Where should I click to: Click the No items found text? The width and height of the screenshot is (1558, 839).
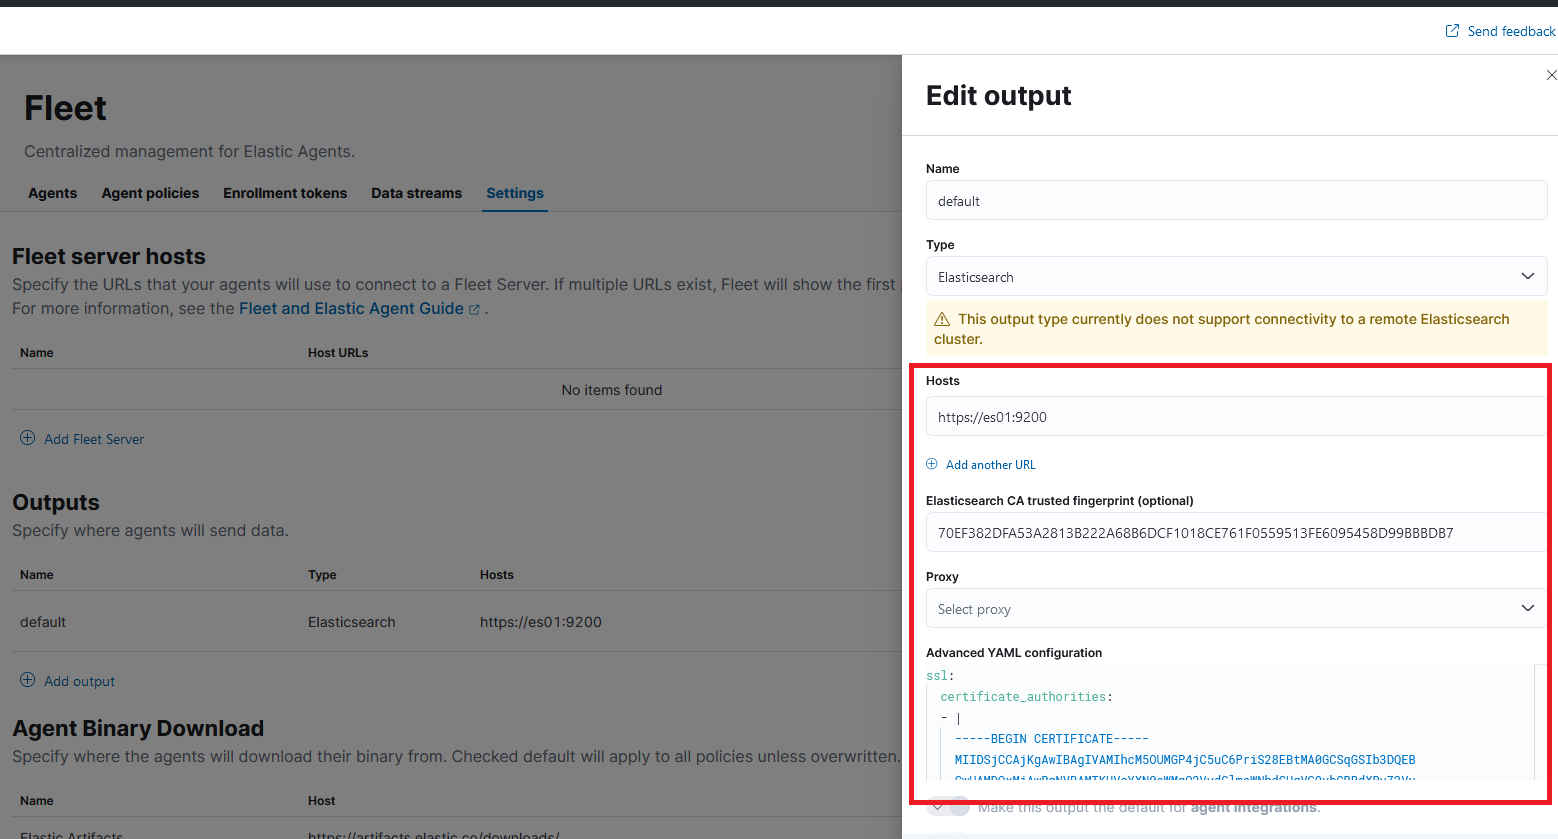click(612, 390)
